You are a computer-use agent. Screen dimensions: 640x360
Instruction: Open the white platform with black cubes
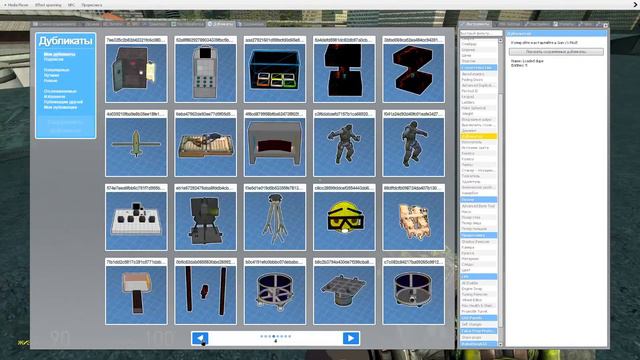point(136,217)
